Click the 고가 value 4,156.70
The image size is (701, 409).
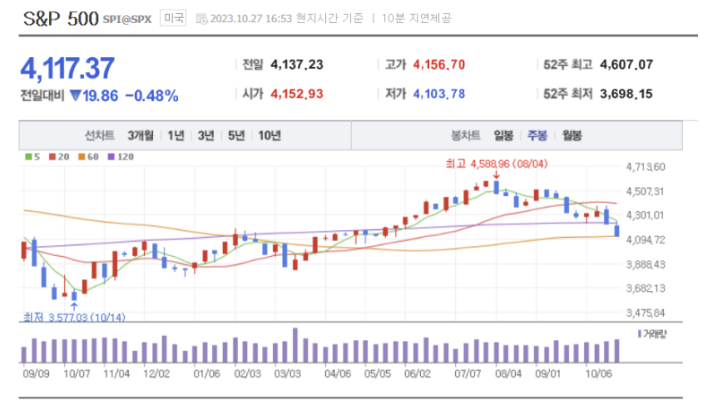coord(439,65)
